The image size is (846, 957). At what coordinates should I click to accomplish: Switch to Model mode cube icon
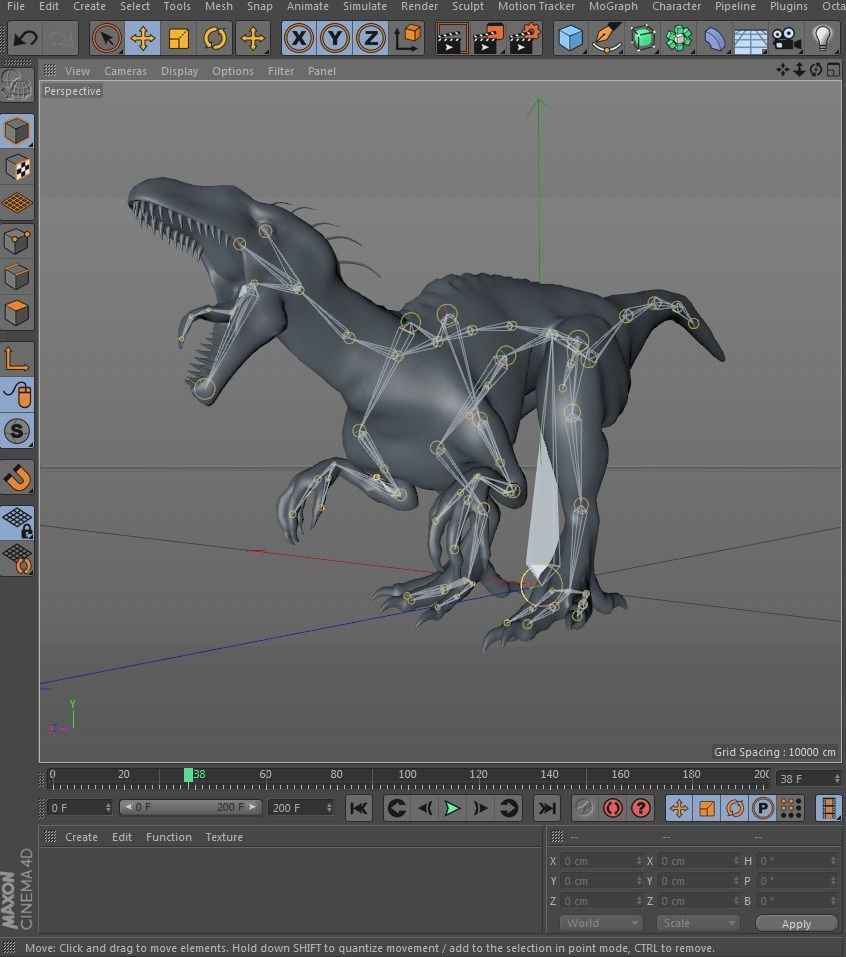coord(17,131)
